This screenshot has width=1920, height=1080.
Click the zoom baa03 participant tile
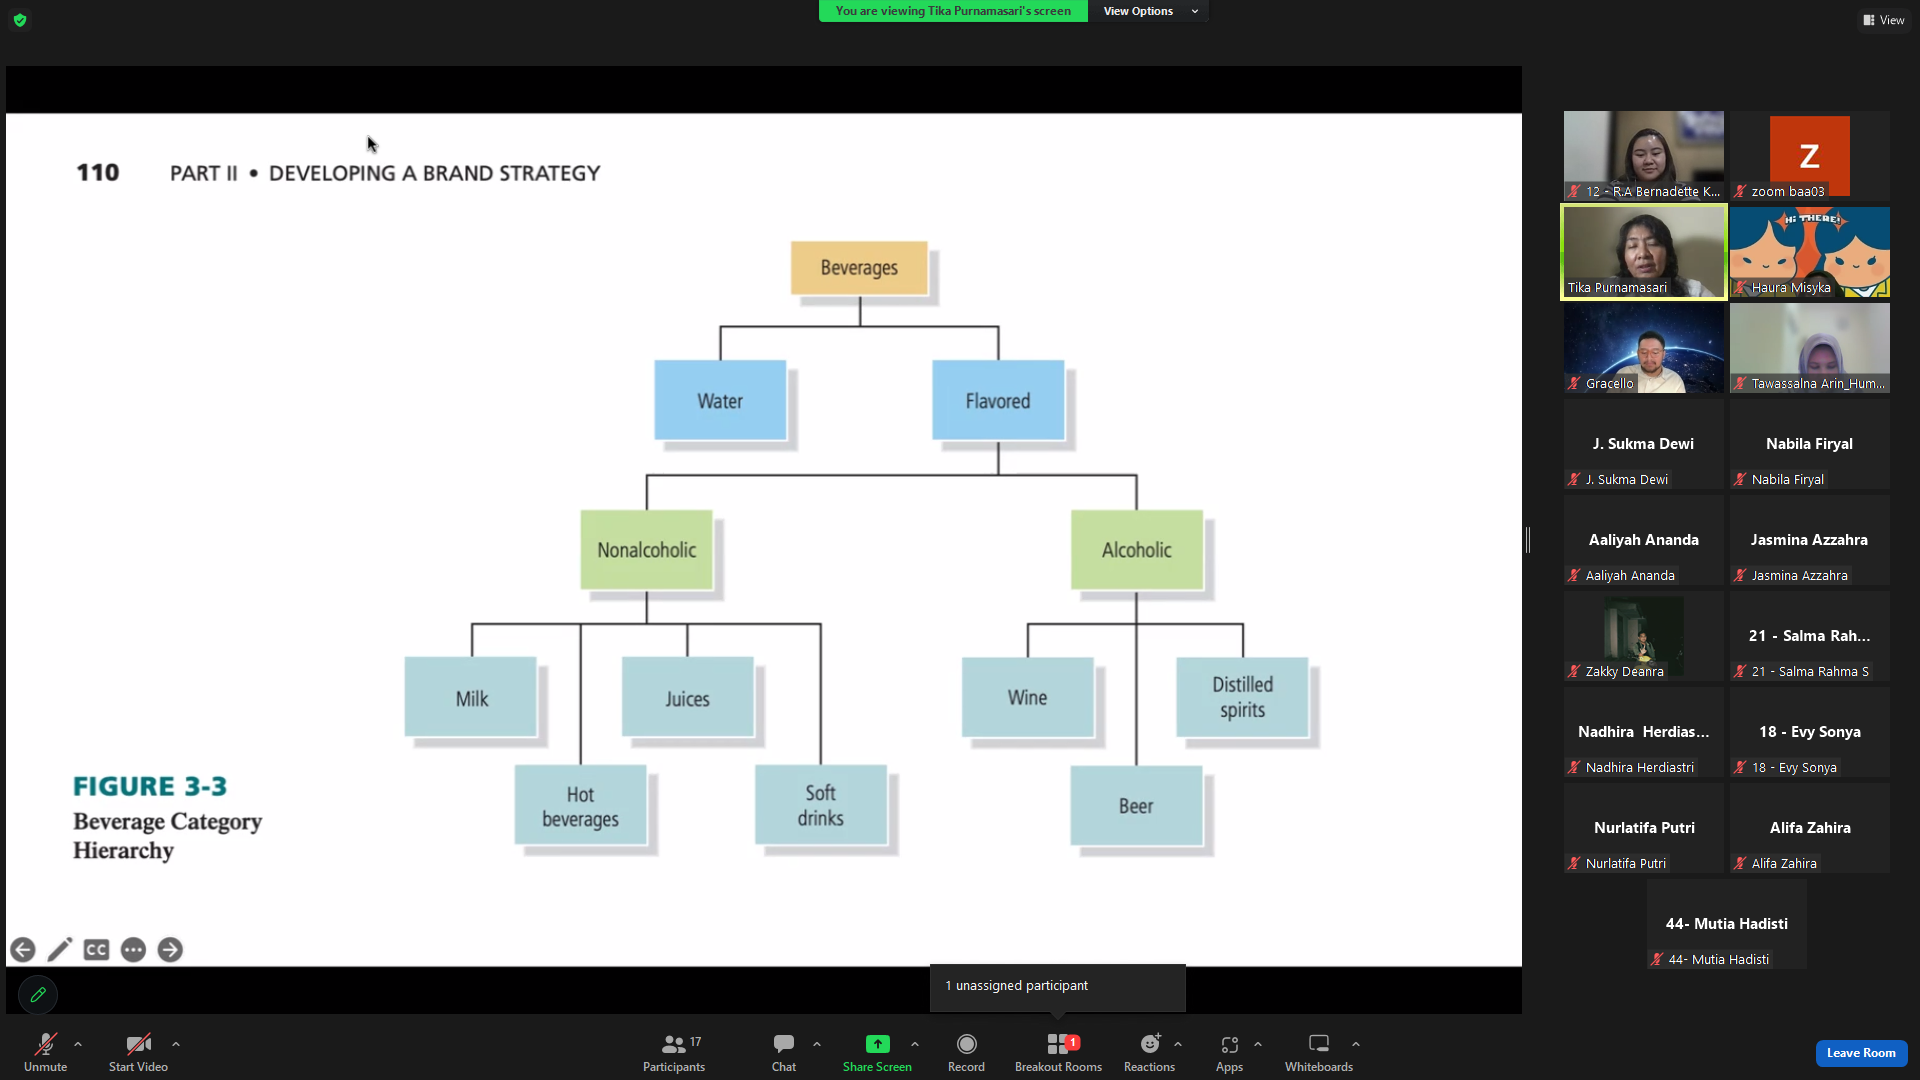1809,156
